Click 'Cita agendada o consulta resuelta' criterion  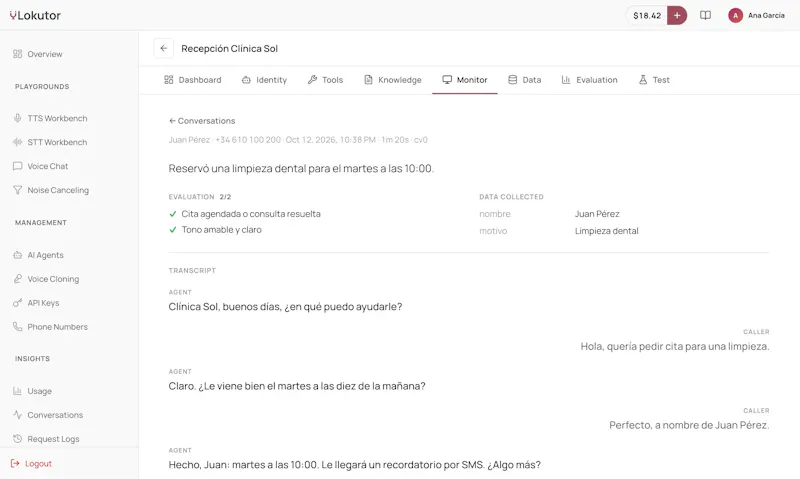[251, 214]
